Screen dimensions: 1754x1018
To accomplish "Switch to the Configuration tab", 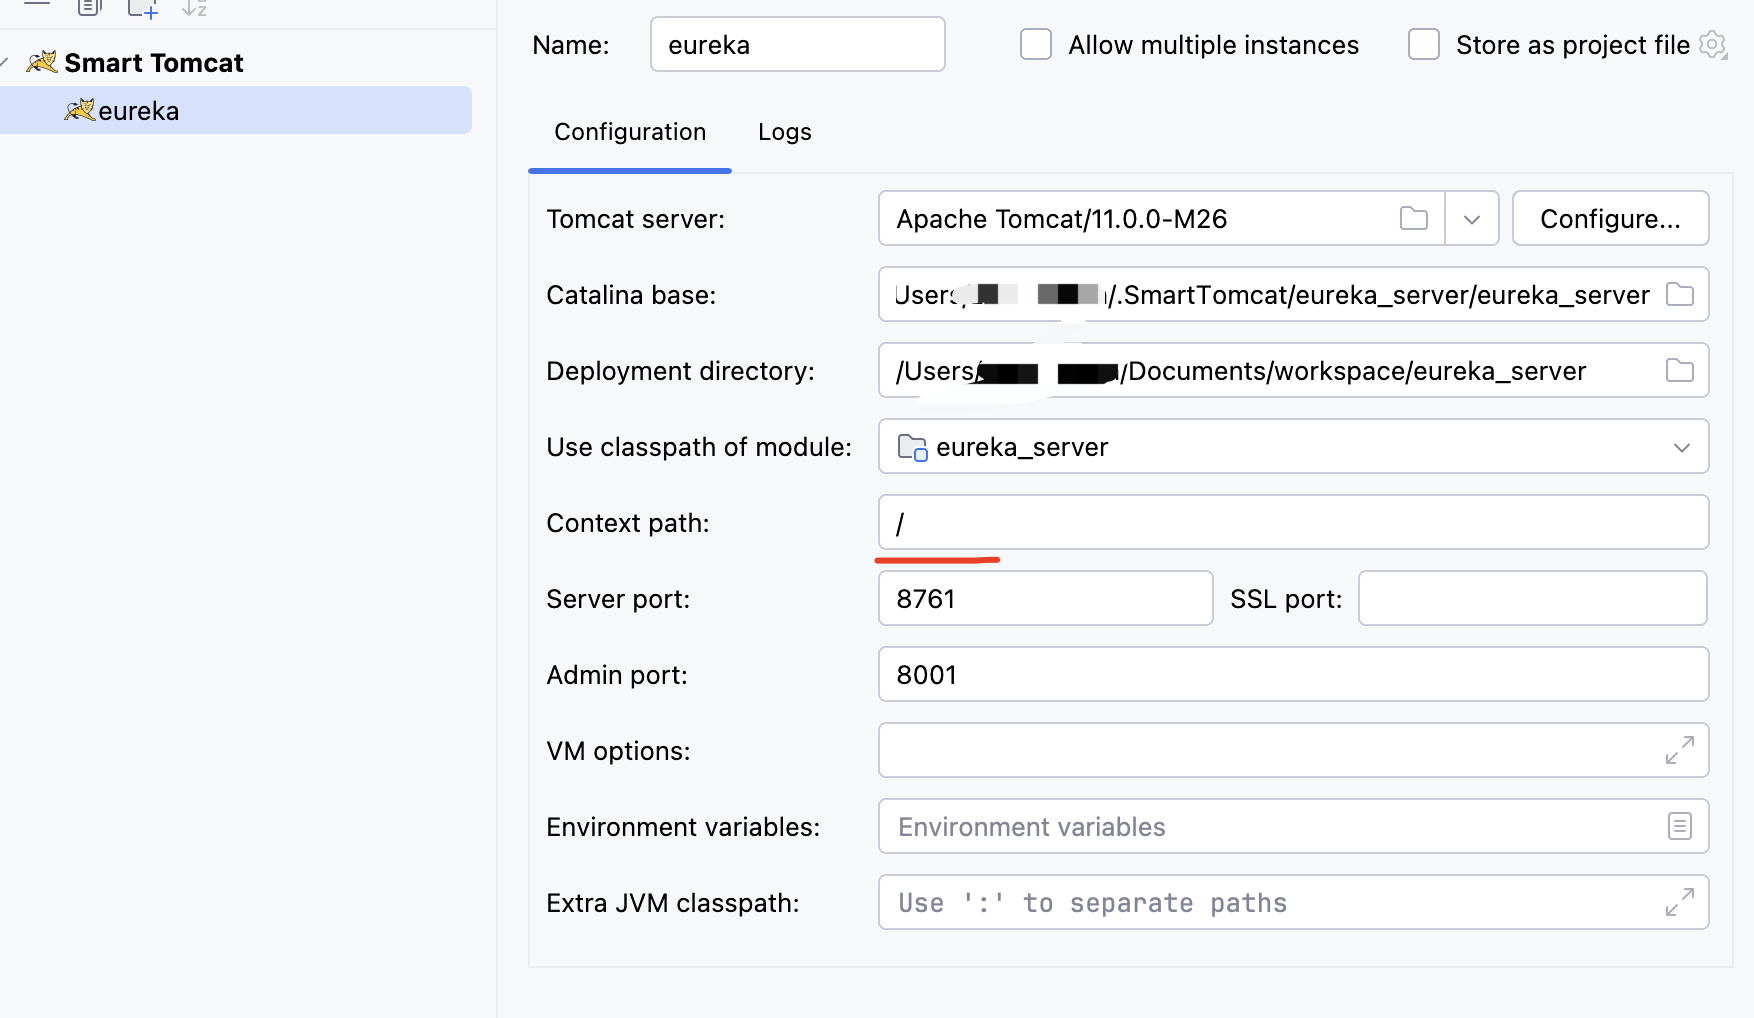I will point(630,132).
